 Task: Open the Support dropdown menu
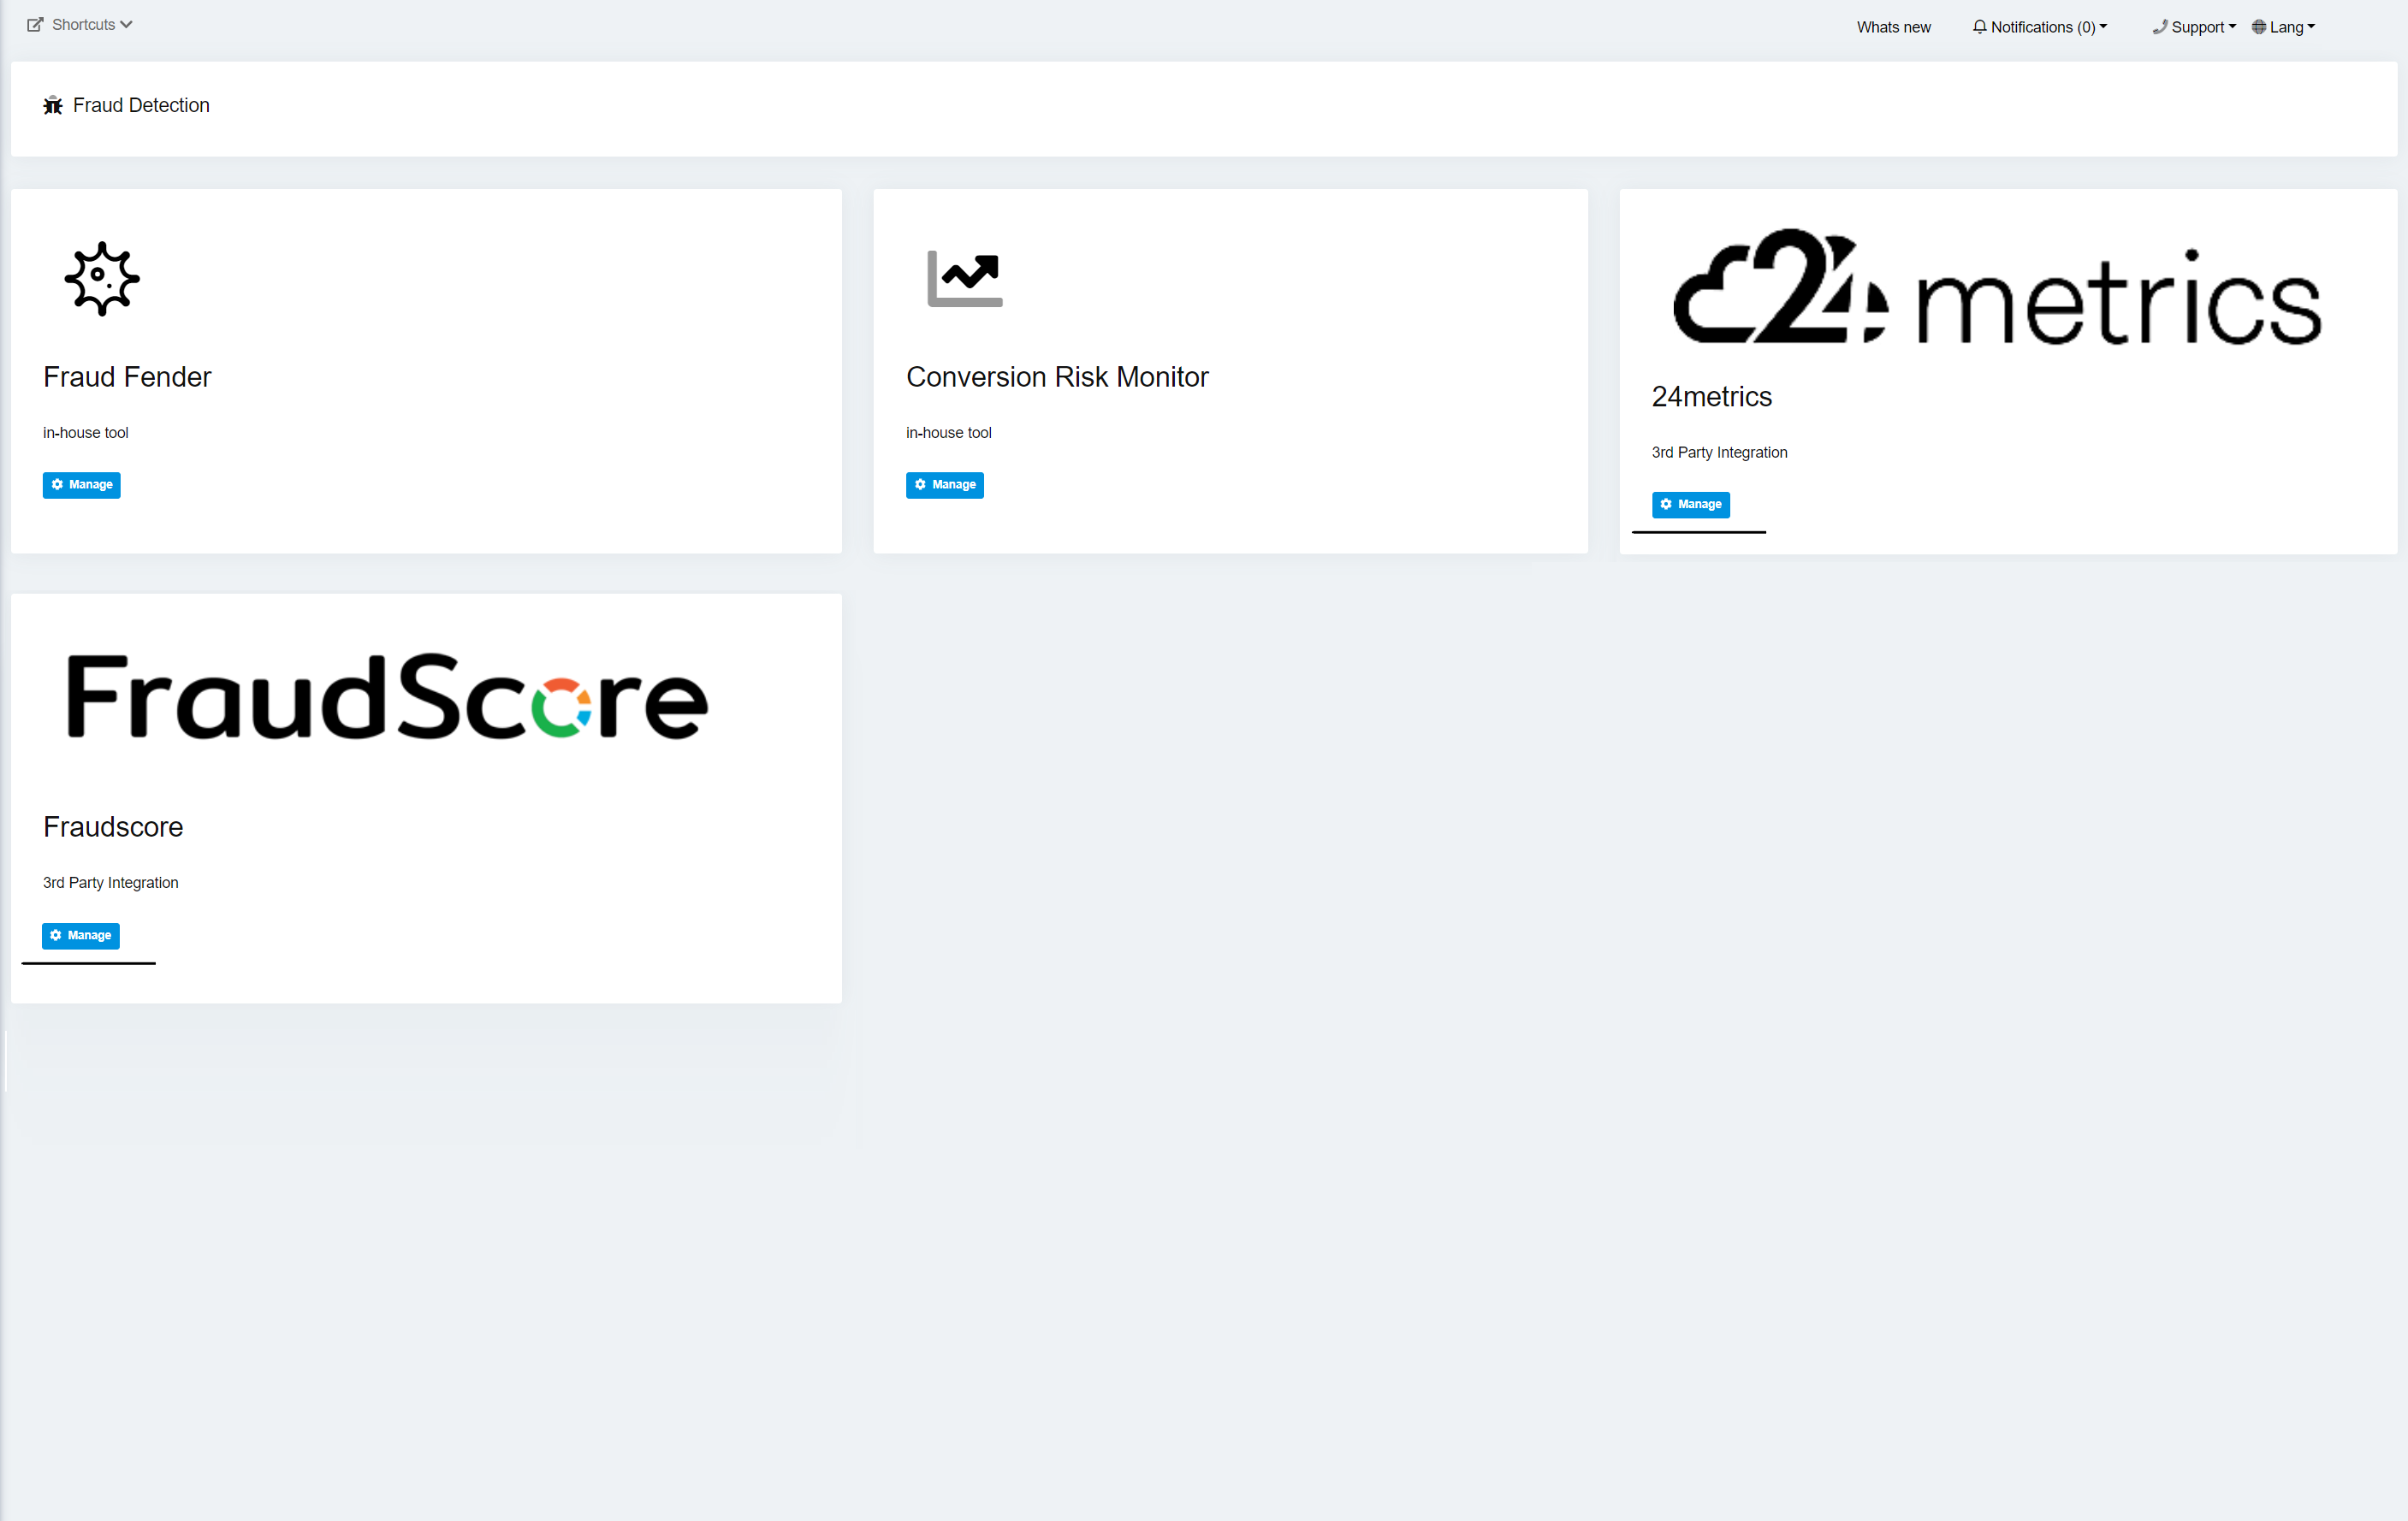(x=2198, y=27)
